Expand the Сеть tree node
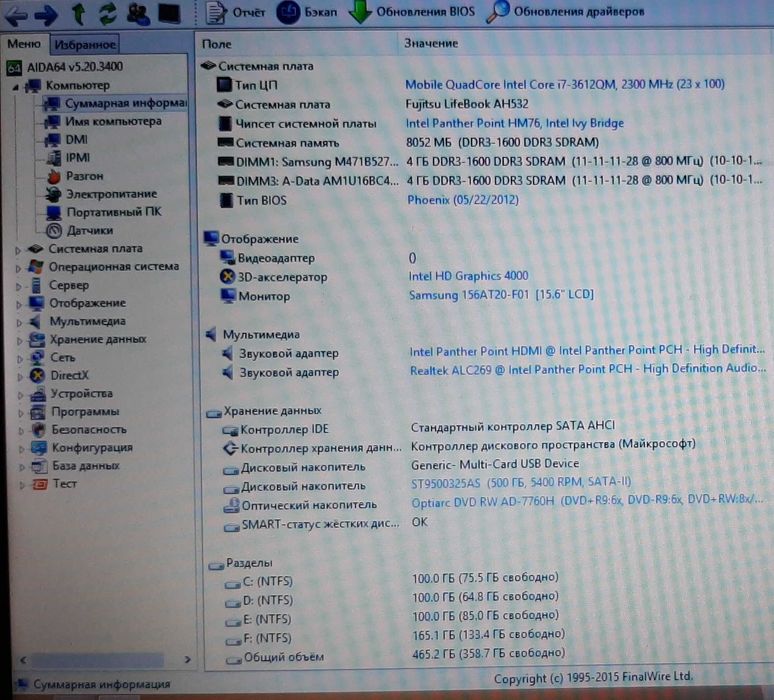This screenshot has width=774, height=700. point(20,359)
